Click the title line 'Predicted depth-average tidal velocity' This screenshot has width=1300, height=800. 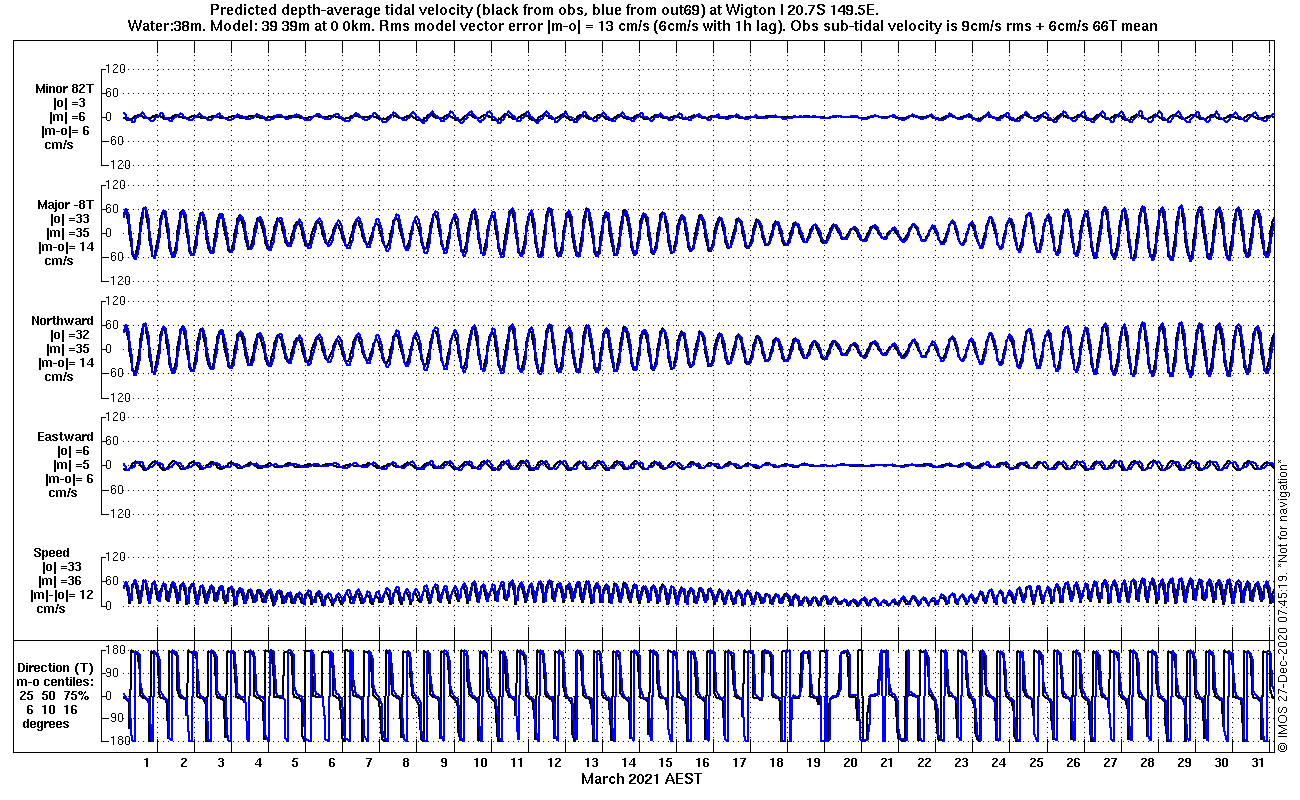click(x=544, y=10)
